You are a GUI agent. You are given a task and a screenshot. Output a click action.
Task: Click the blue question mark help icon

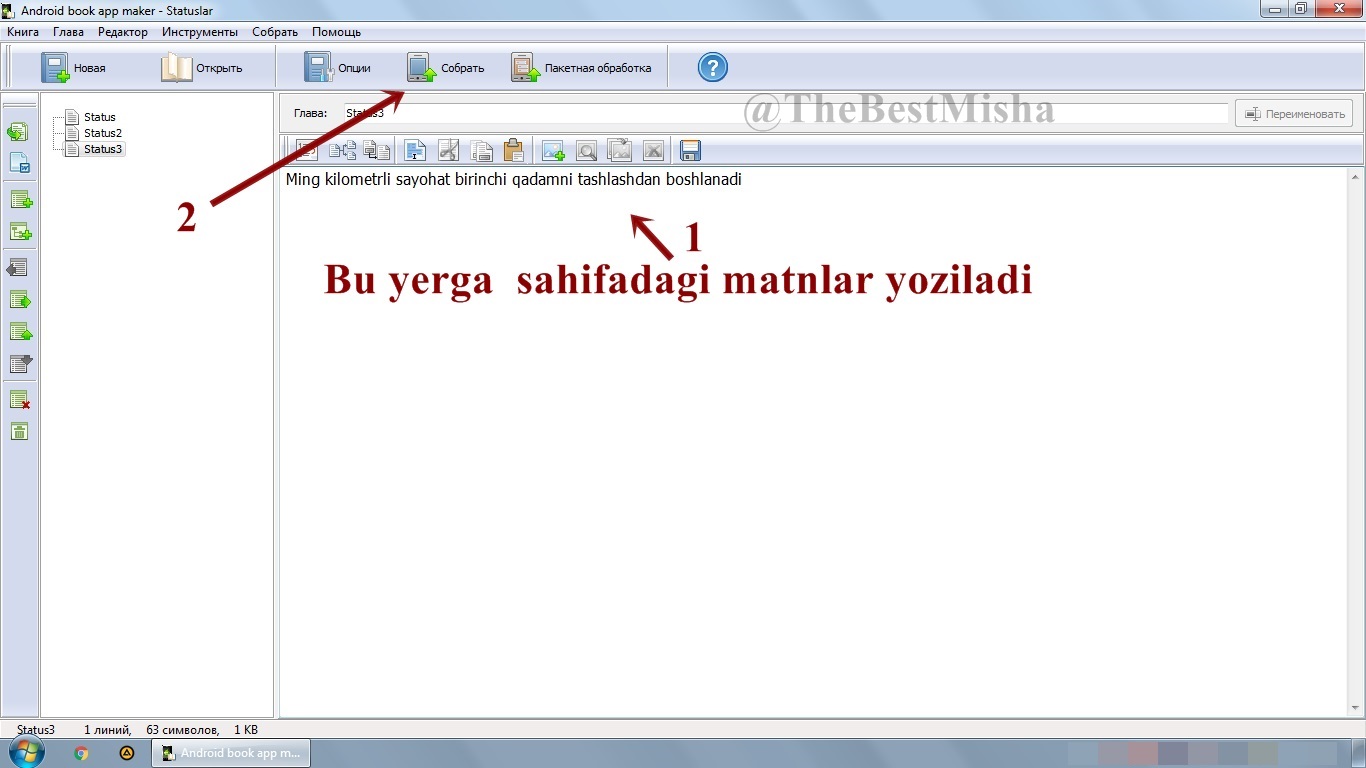click(712, 68)
